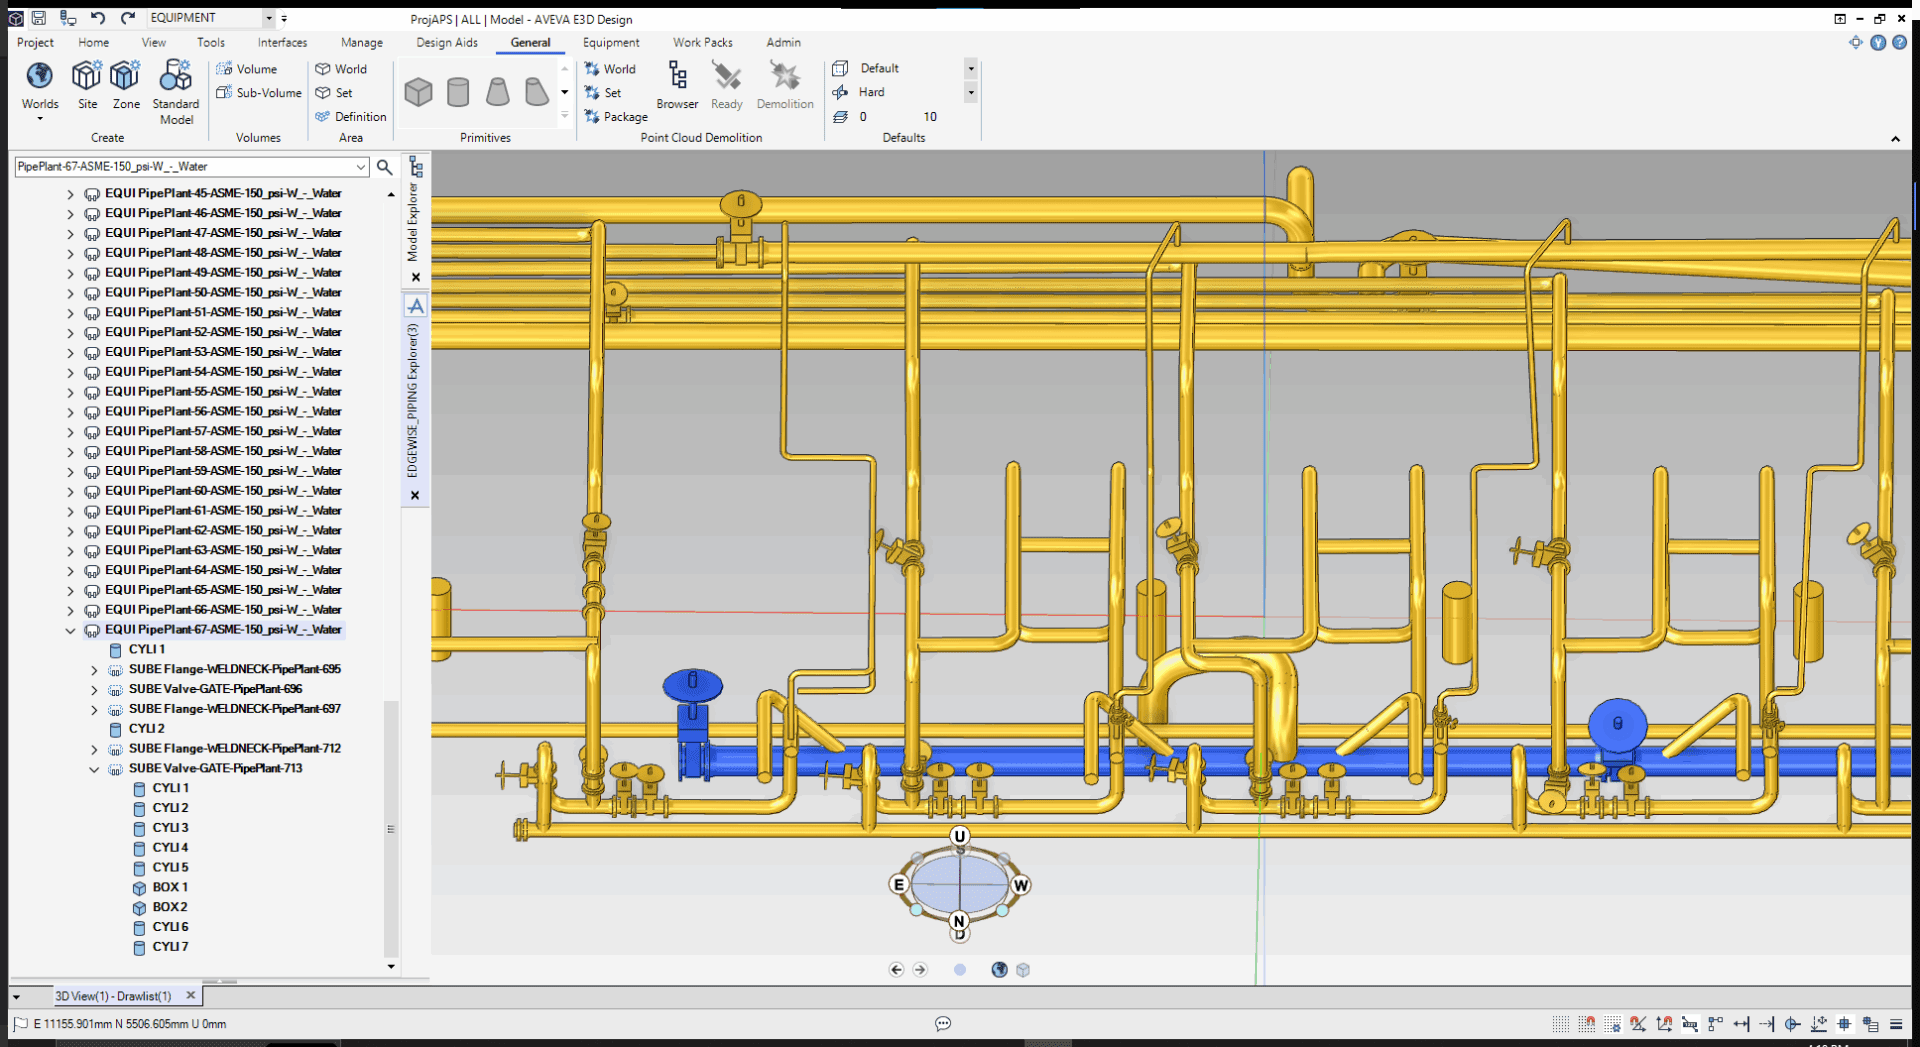
Task: Search the model explorer
Action: (384, 167)
